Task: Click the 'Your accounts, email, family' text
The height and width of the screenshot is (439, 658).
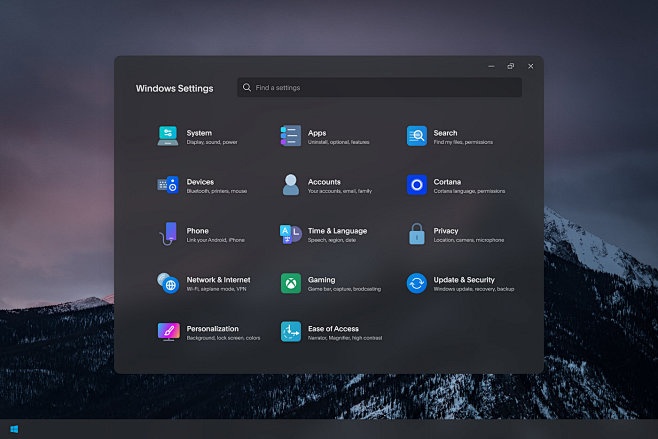Action: point(340,191)
